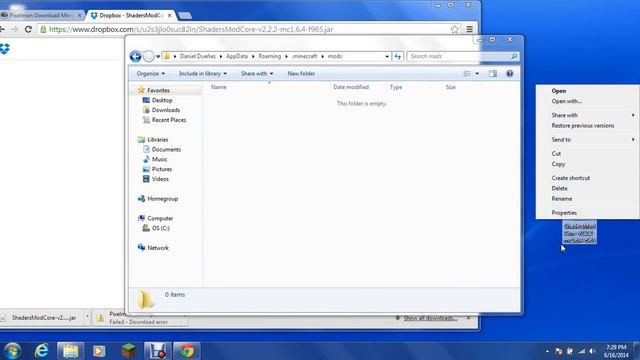Screen dimensions: 640x360
Task: Open the recent locations dropdown arrow
Action: pos(158,57)
